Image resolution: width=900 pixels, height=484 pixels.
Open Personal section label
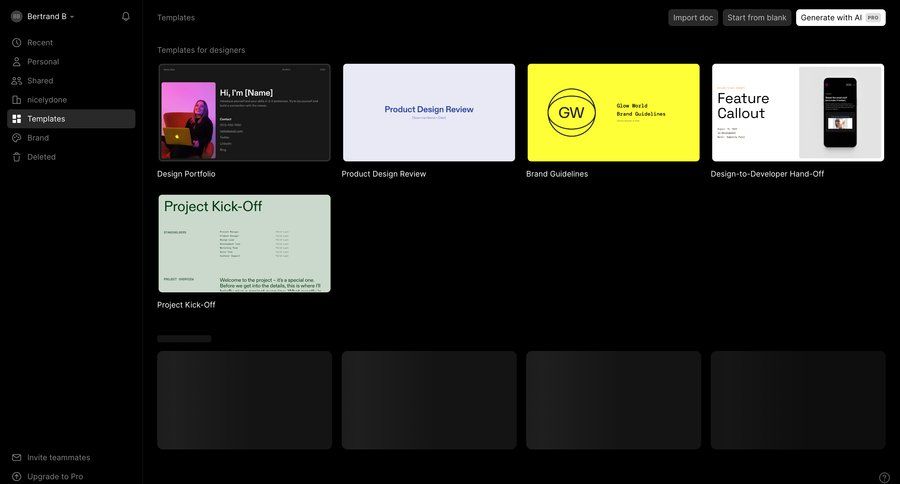(x=43, y=61)
